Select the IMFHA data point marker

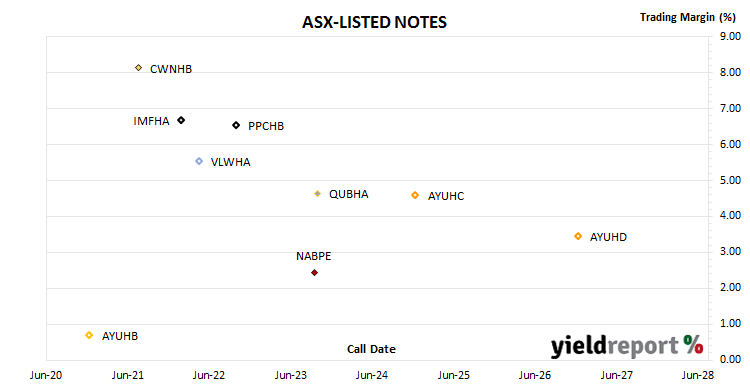(181, 120)
